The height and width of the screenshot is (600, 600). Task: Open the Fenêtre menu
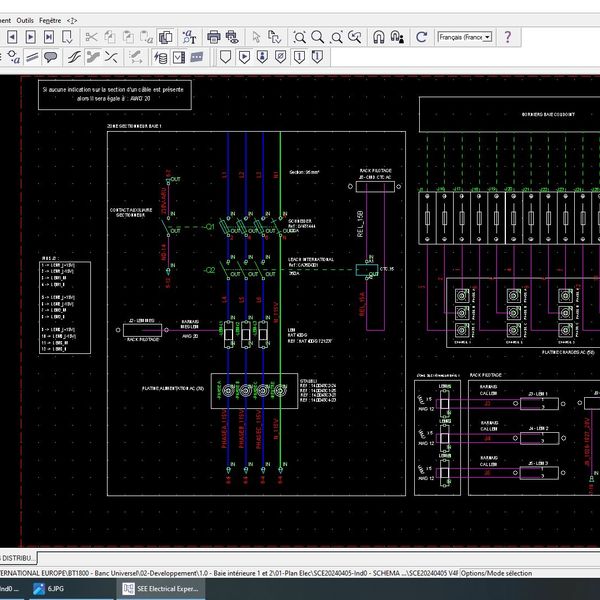pos(52,19)
